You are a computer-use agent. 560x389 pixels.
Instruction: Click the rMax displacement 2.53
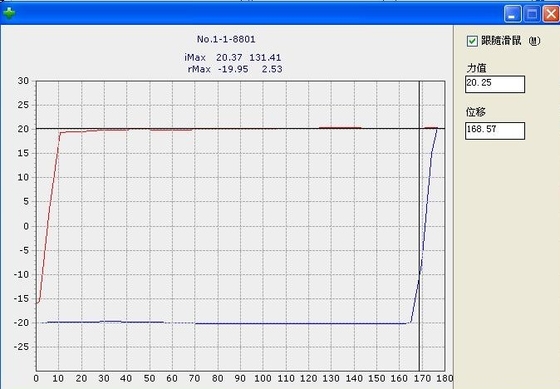tap(272, 69)
